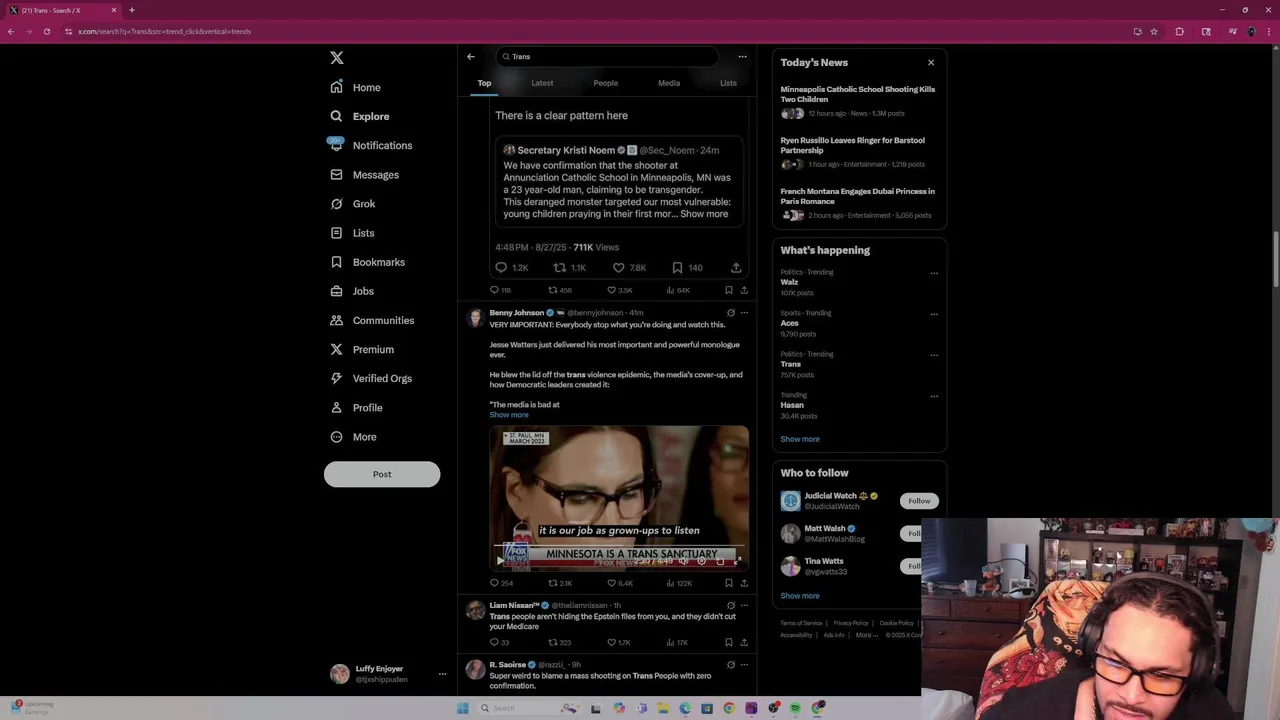This screenshot has height=720, width=1280.
Task: Click the X logo in sidebar
Action: [x=337, y=58]
